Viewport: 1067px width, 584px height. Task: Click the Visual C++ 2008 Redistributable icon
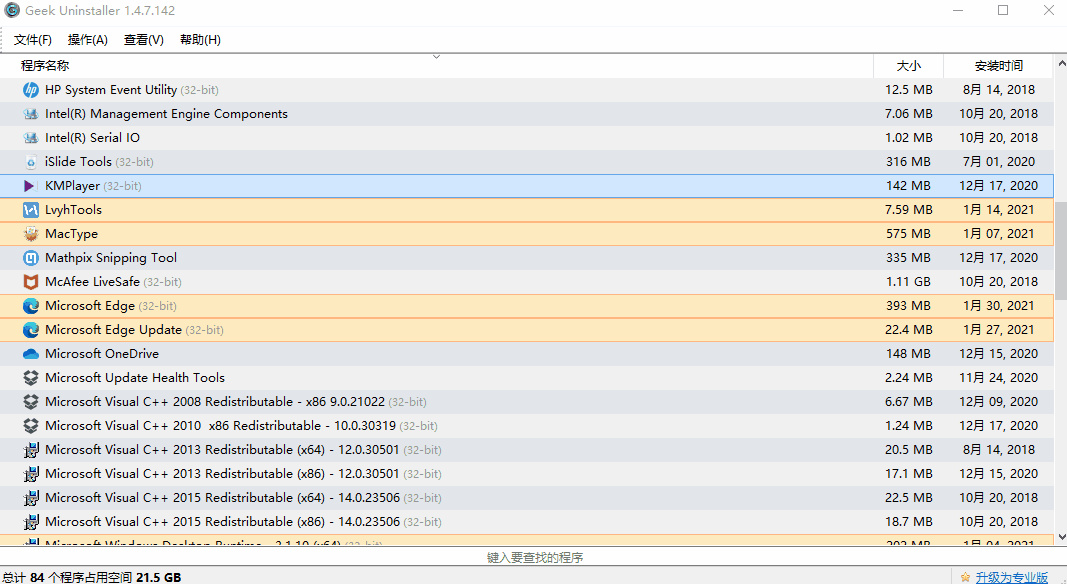[x=31, y=402]
